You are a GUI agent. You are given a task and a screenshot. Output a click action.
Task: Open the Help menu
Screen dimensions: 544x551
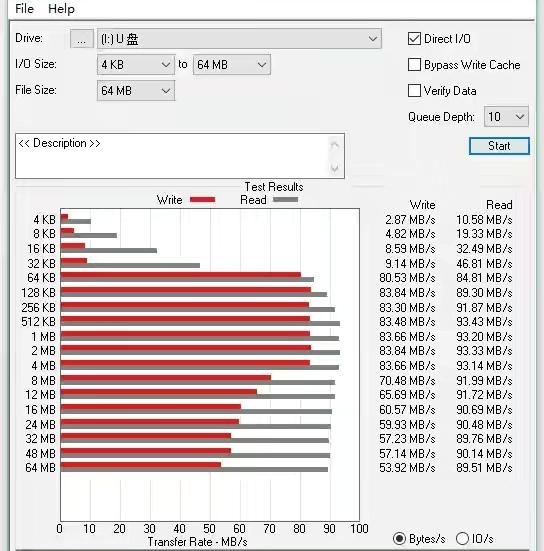tap(61, 8)
